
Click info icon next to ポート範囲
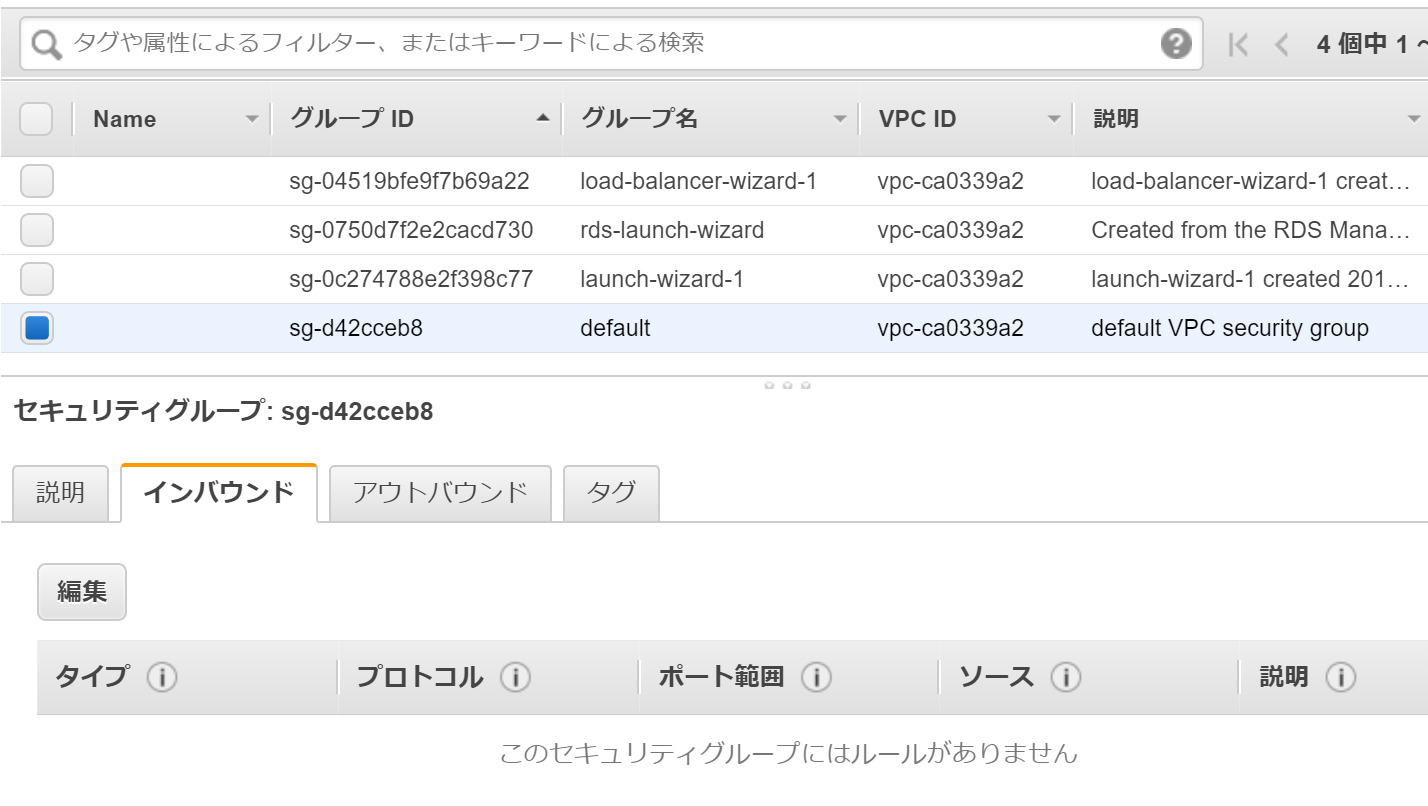coord(816,677)
